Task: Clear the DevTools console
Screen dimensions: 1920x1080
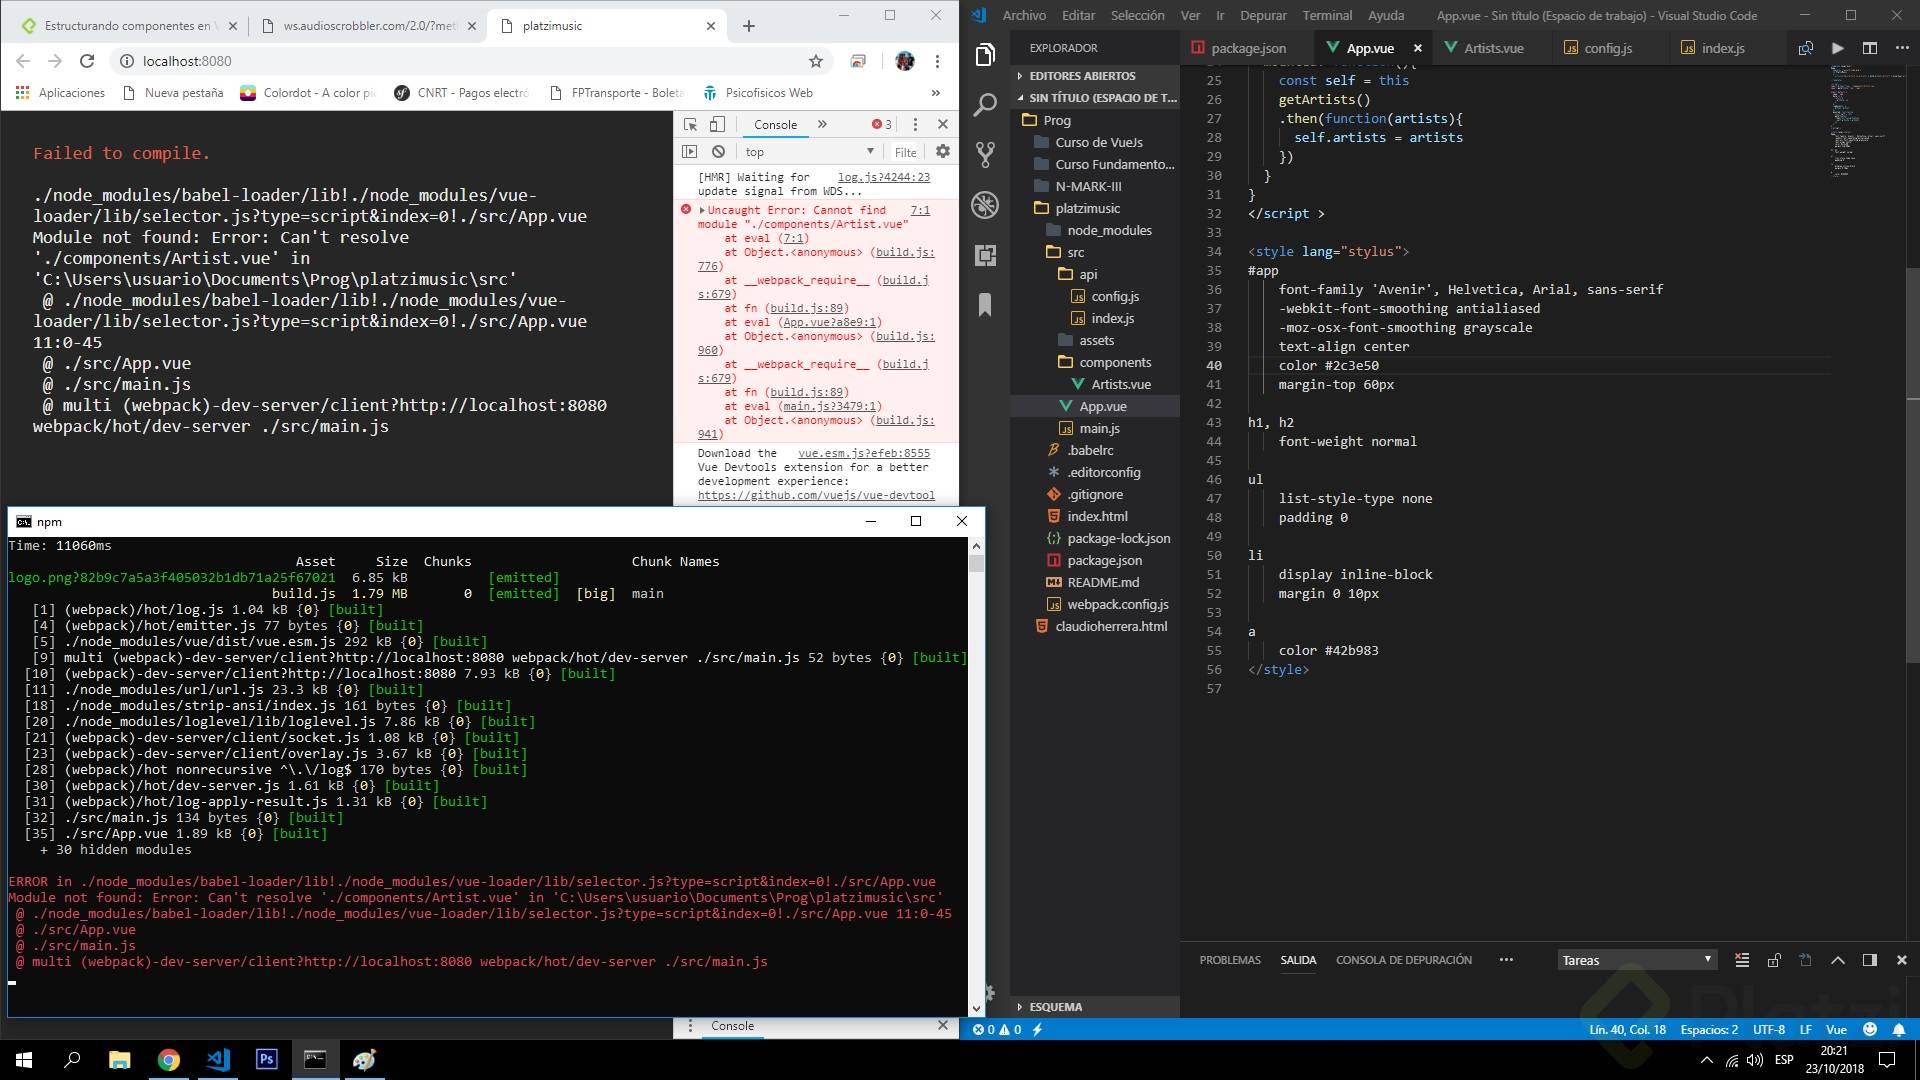Action: [718, 152]
